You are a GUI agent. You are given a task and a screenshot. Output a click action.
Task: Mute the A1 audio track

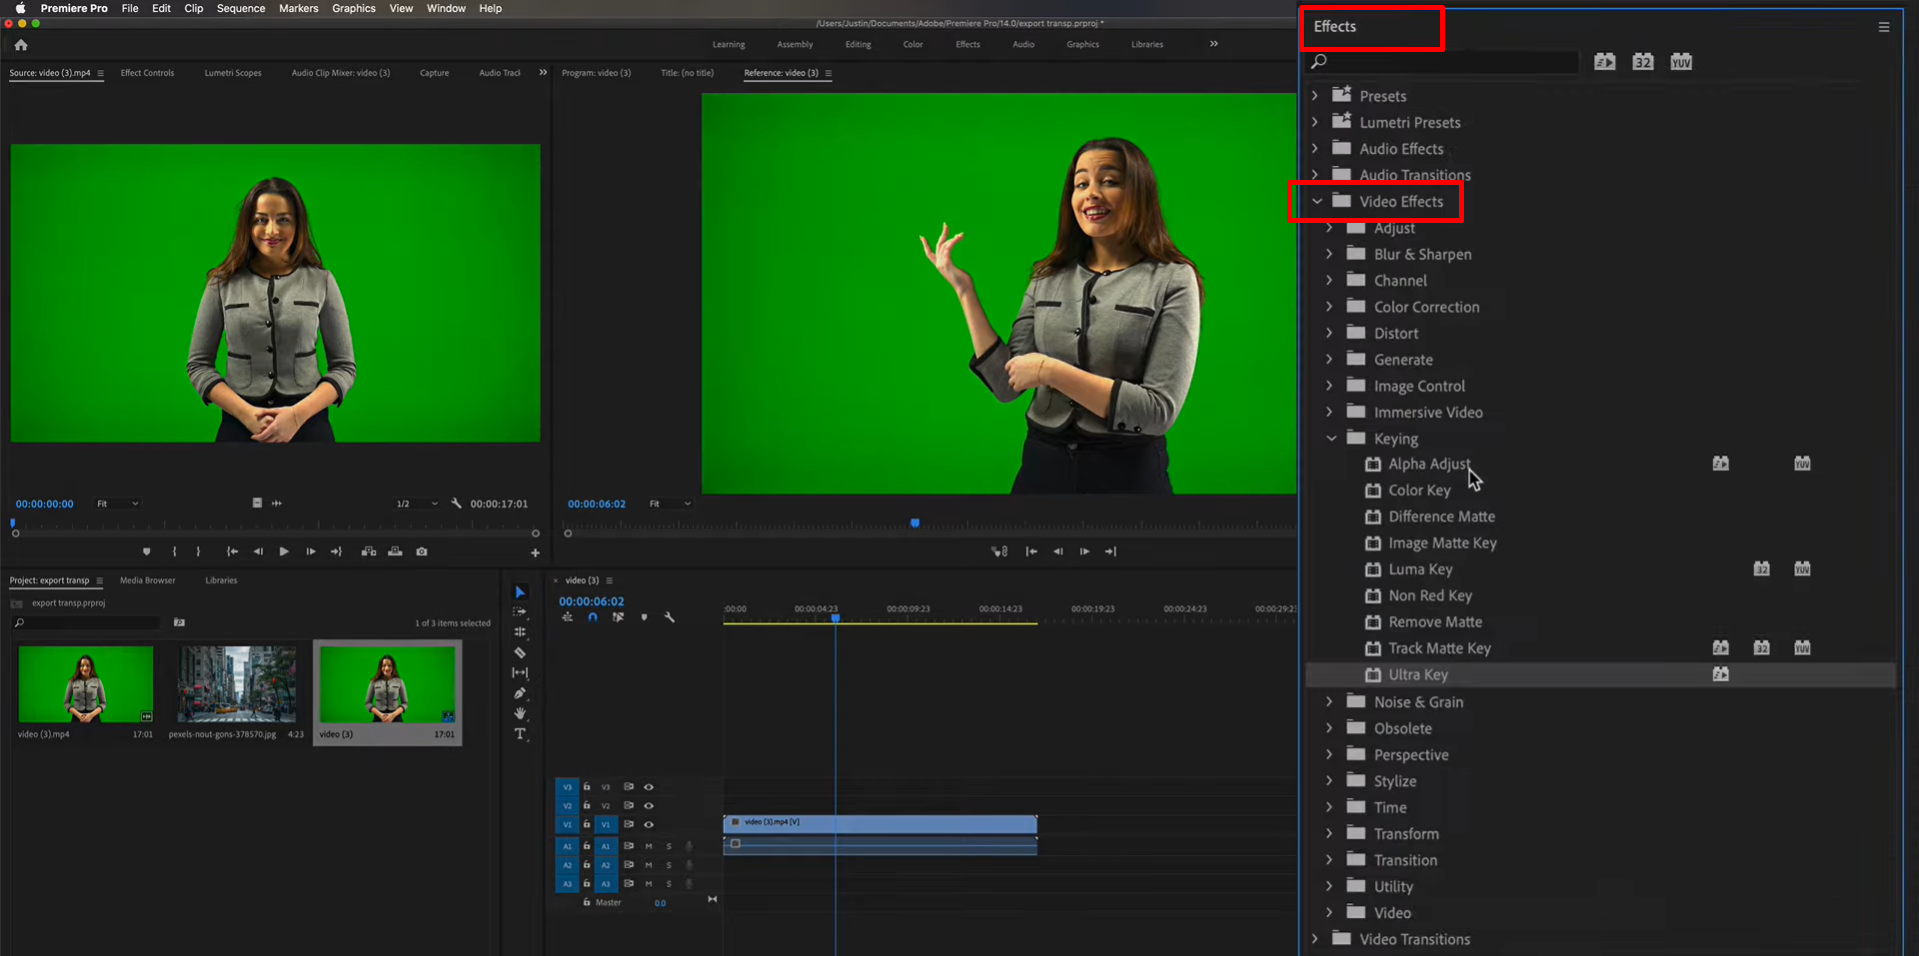point(648,846)
